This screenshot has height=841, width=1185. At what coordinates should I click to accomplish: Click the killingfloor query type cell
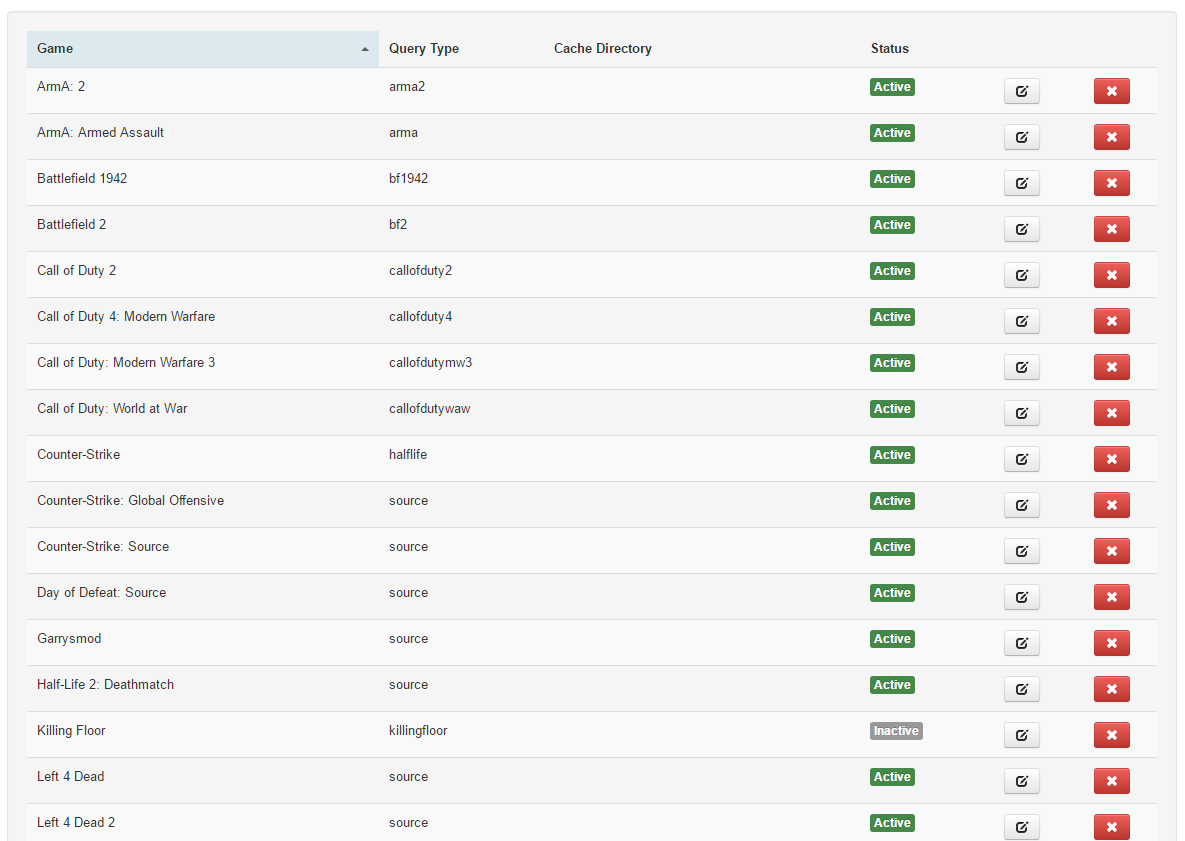coord(418,731)
